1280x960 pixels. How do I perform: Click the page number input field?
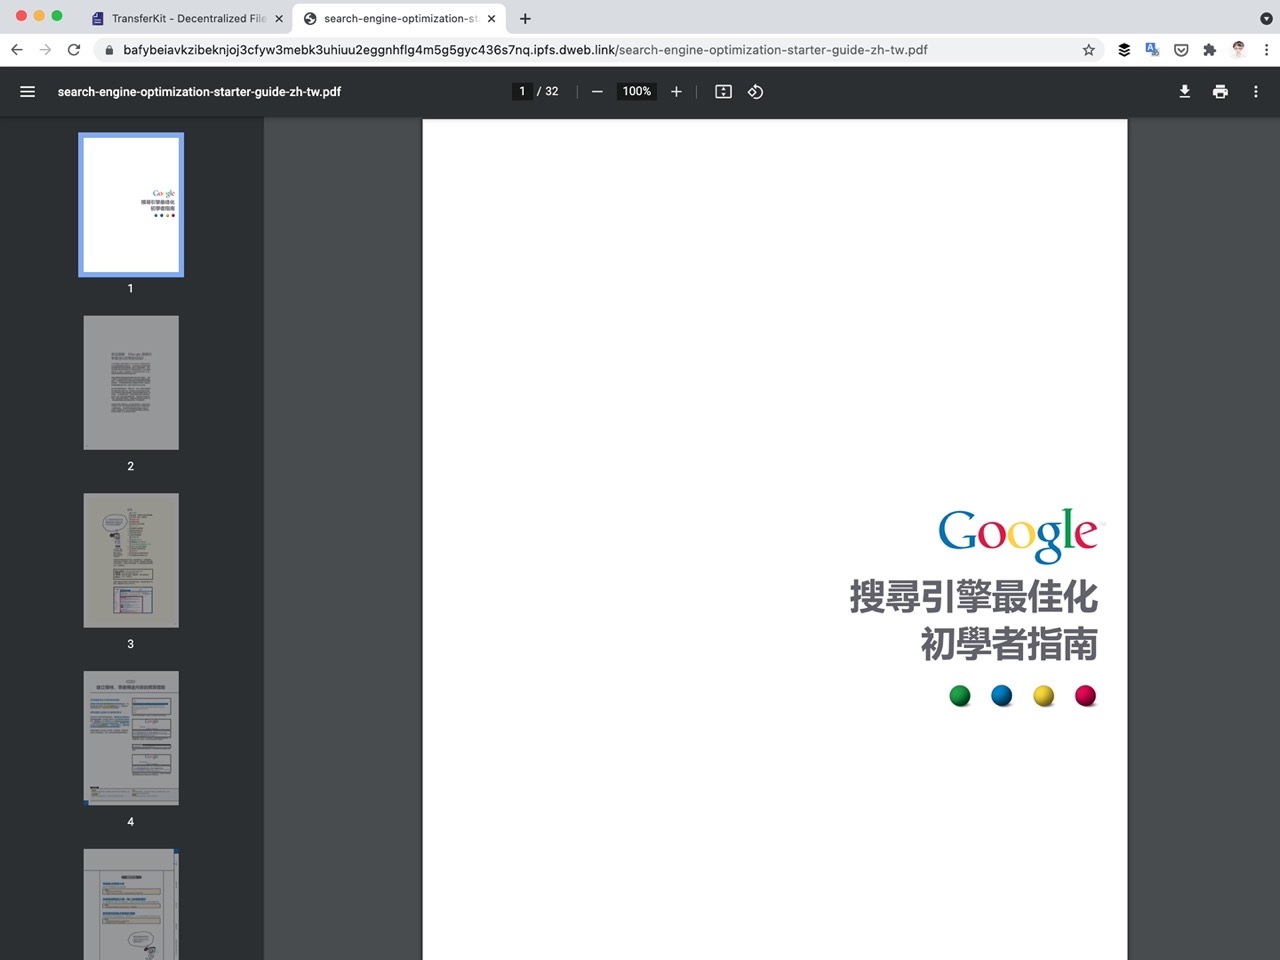click(x=522, y=91)
